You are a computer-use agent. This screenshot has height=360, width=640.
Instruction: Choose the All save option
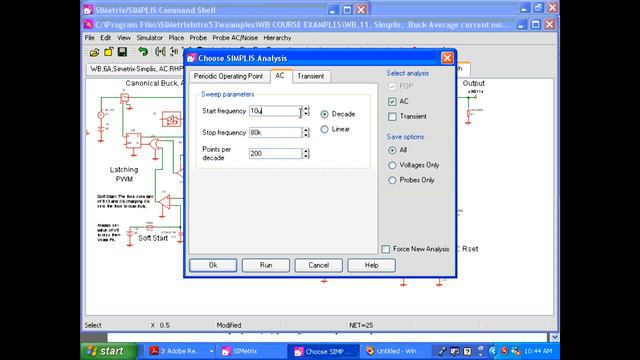[x=392, y=150]
